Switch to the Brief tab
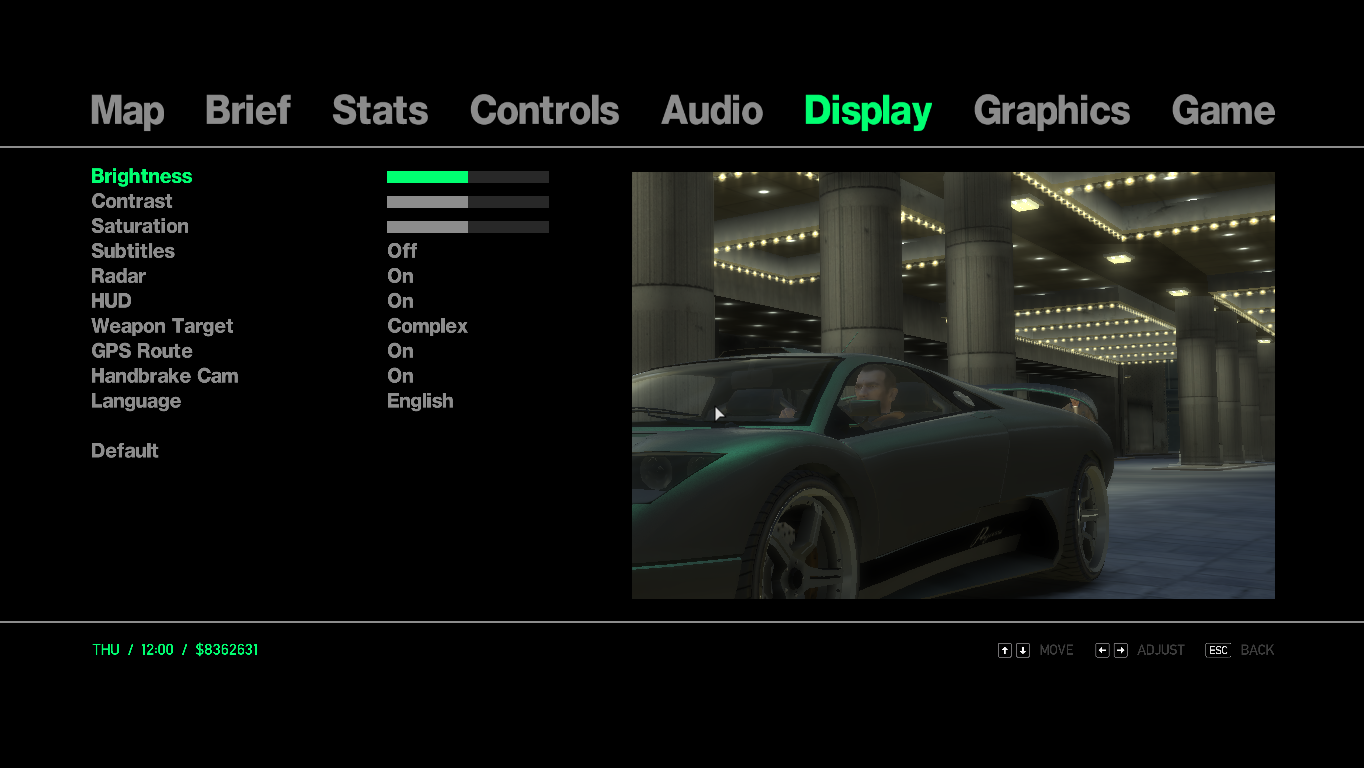 [x=247, y=110]
